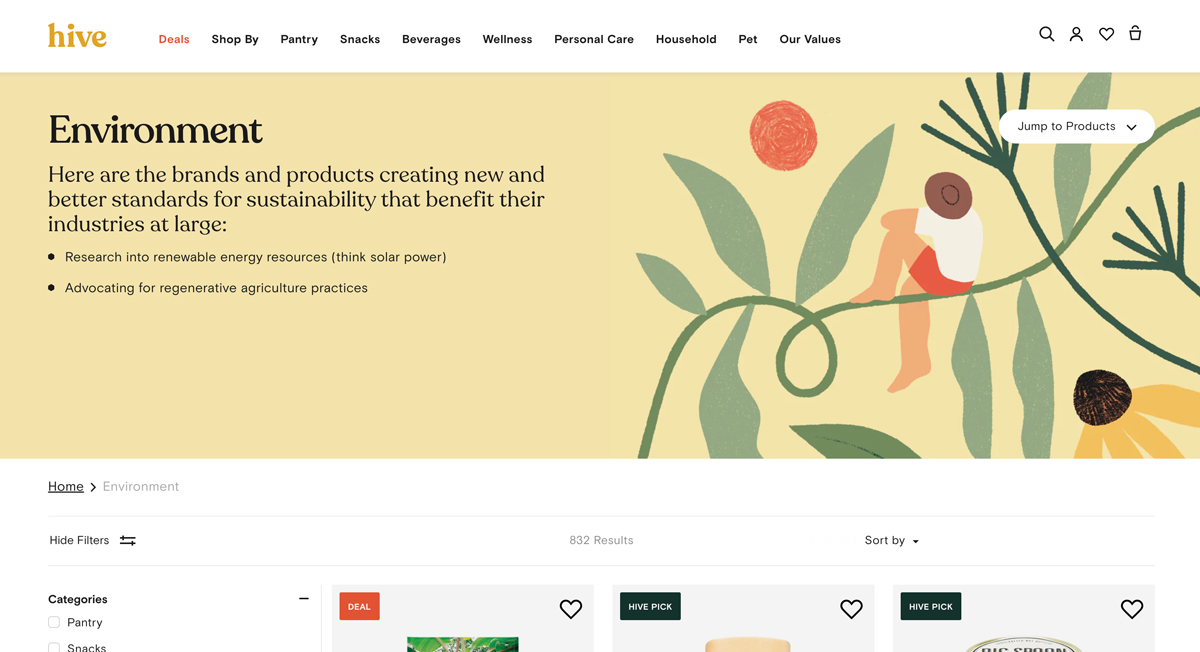Check the Pantry category checkbox
This screenshot has height=652, width=1200.
click(54, 622)
